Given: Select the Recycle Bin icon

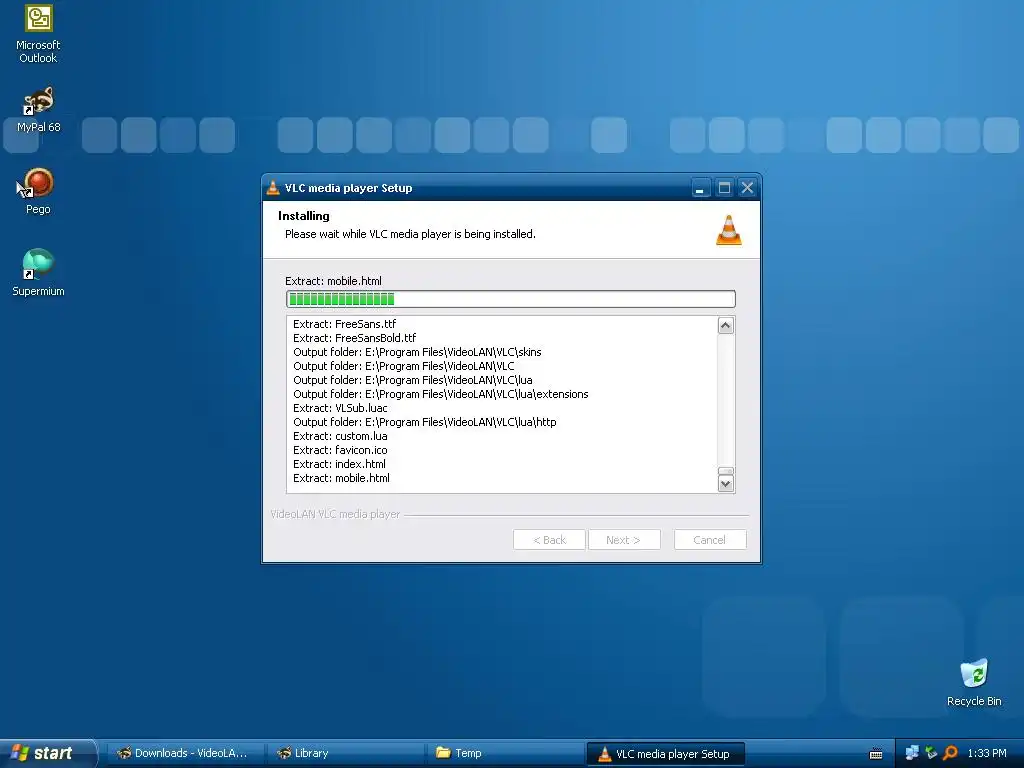Looking at the screenshot, I should (x=974, y=683).
